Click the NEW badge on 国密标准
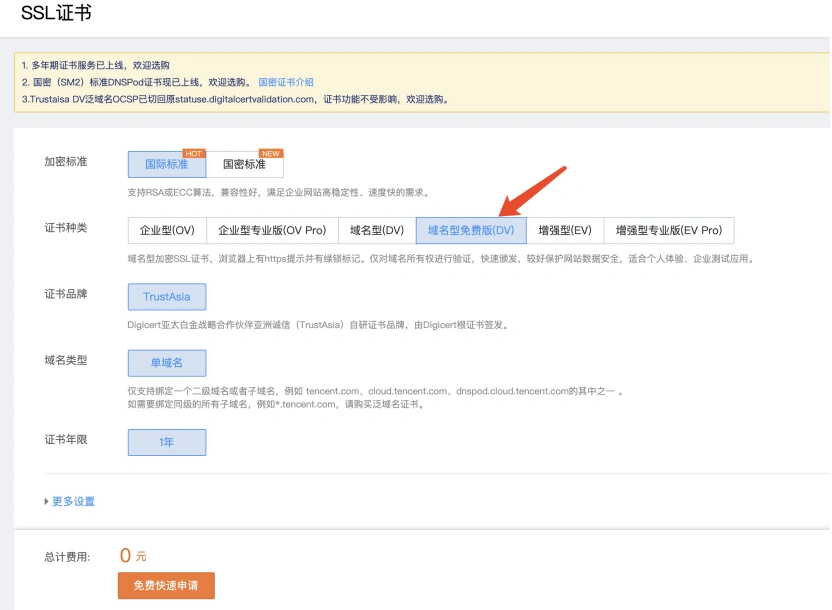The image size is (832, 610). [270, 154]
